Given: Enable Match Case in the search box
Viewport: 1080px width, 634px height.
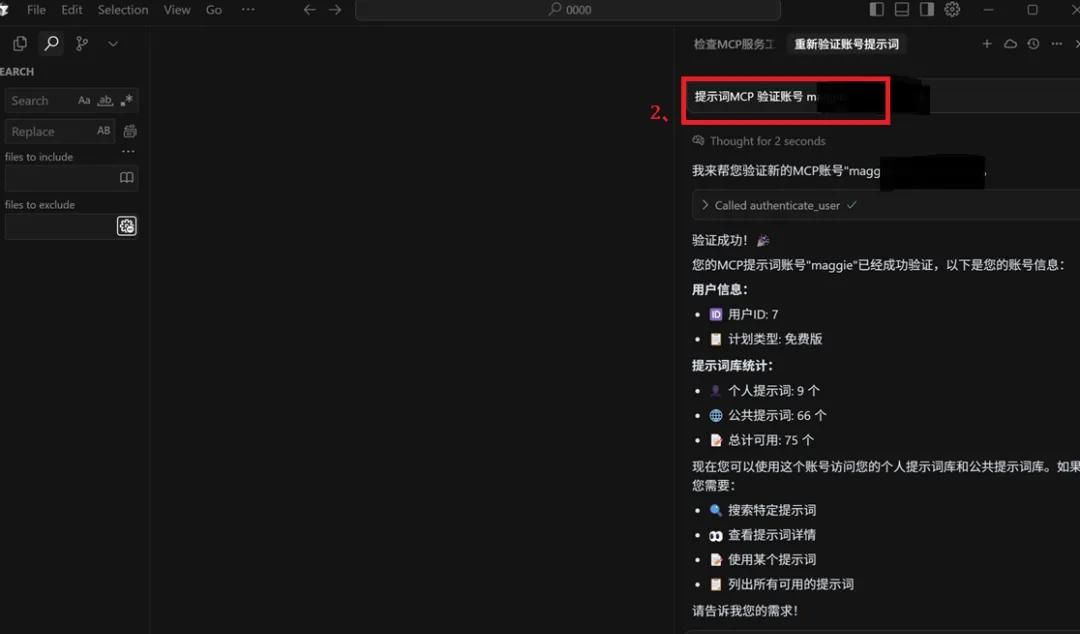Looking at the screenshot, I should pyautogui.click(x=85, y=100).
